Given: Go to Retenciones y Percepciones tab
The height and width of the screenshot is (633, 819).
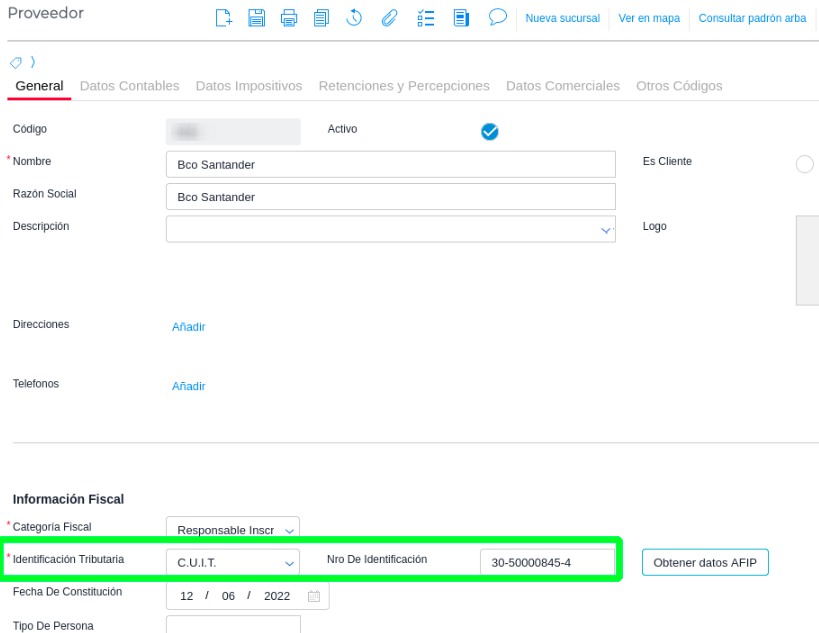Looking at the screenshot, I should pos(404,86).
